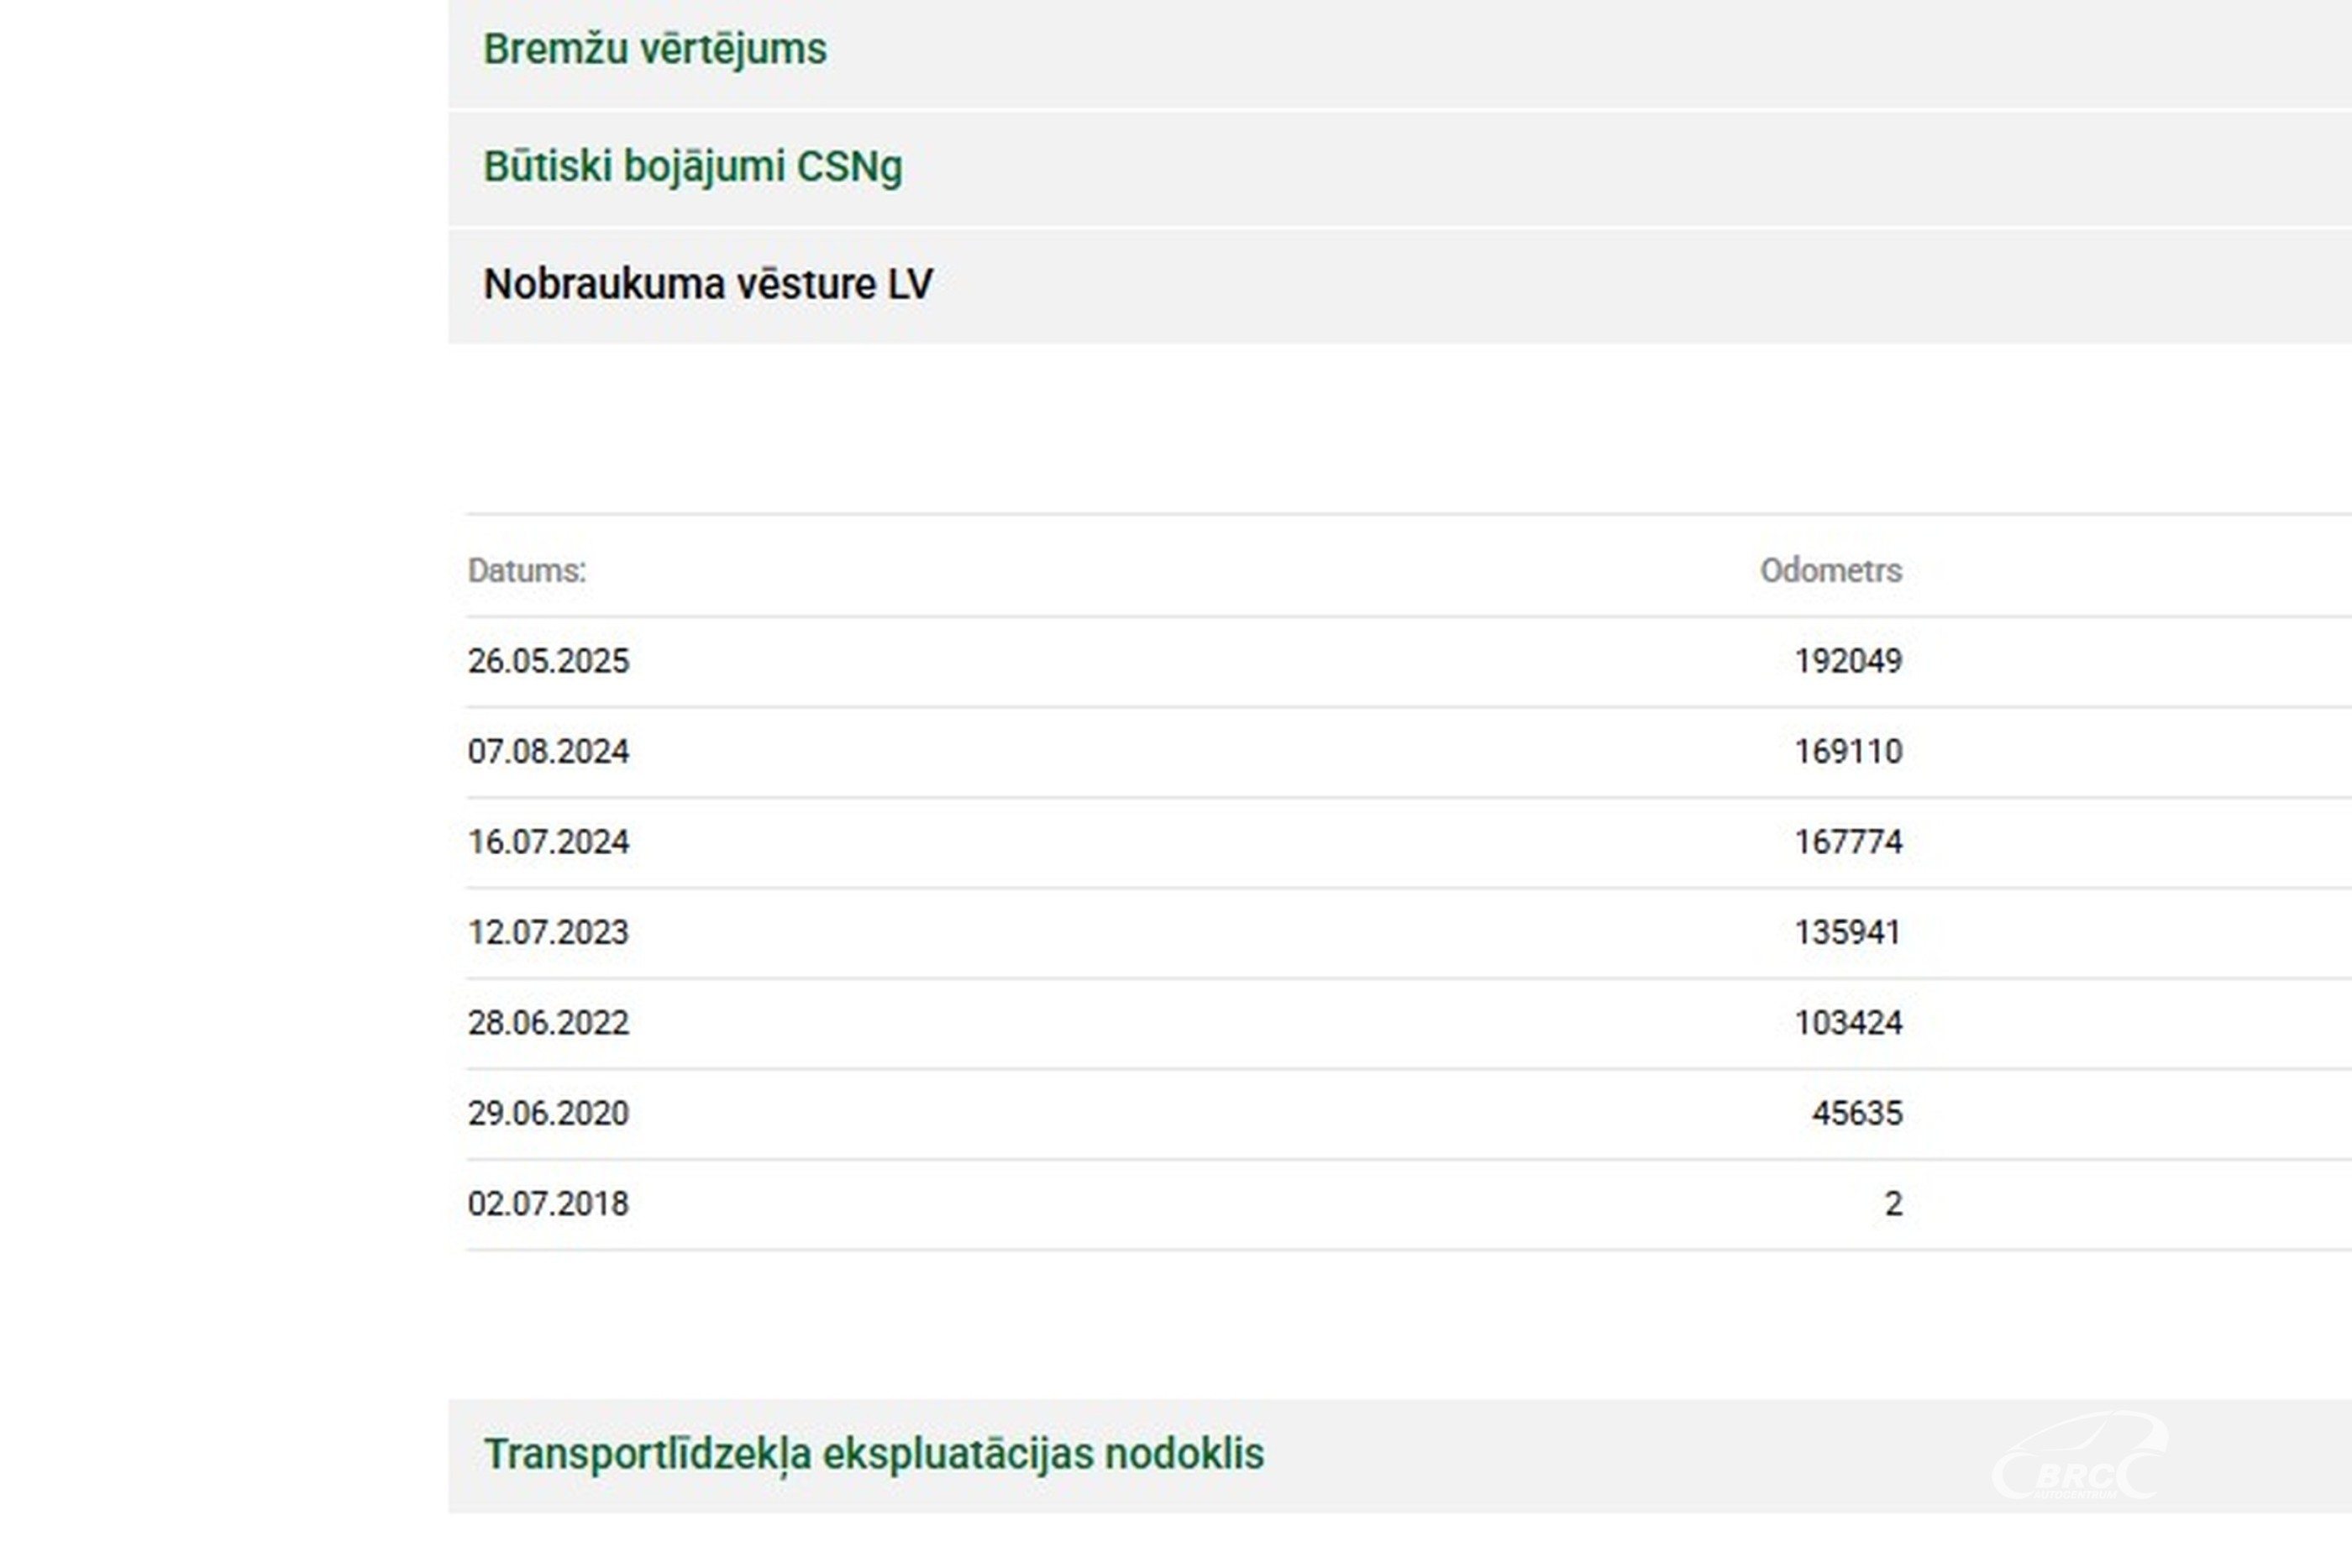The width and height of the screenshot is (2352, 1568).
Task: Click the 135941 odometer value
Action: pyautogui.click(x=1846, y=933)
